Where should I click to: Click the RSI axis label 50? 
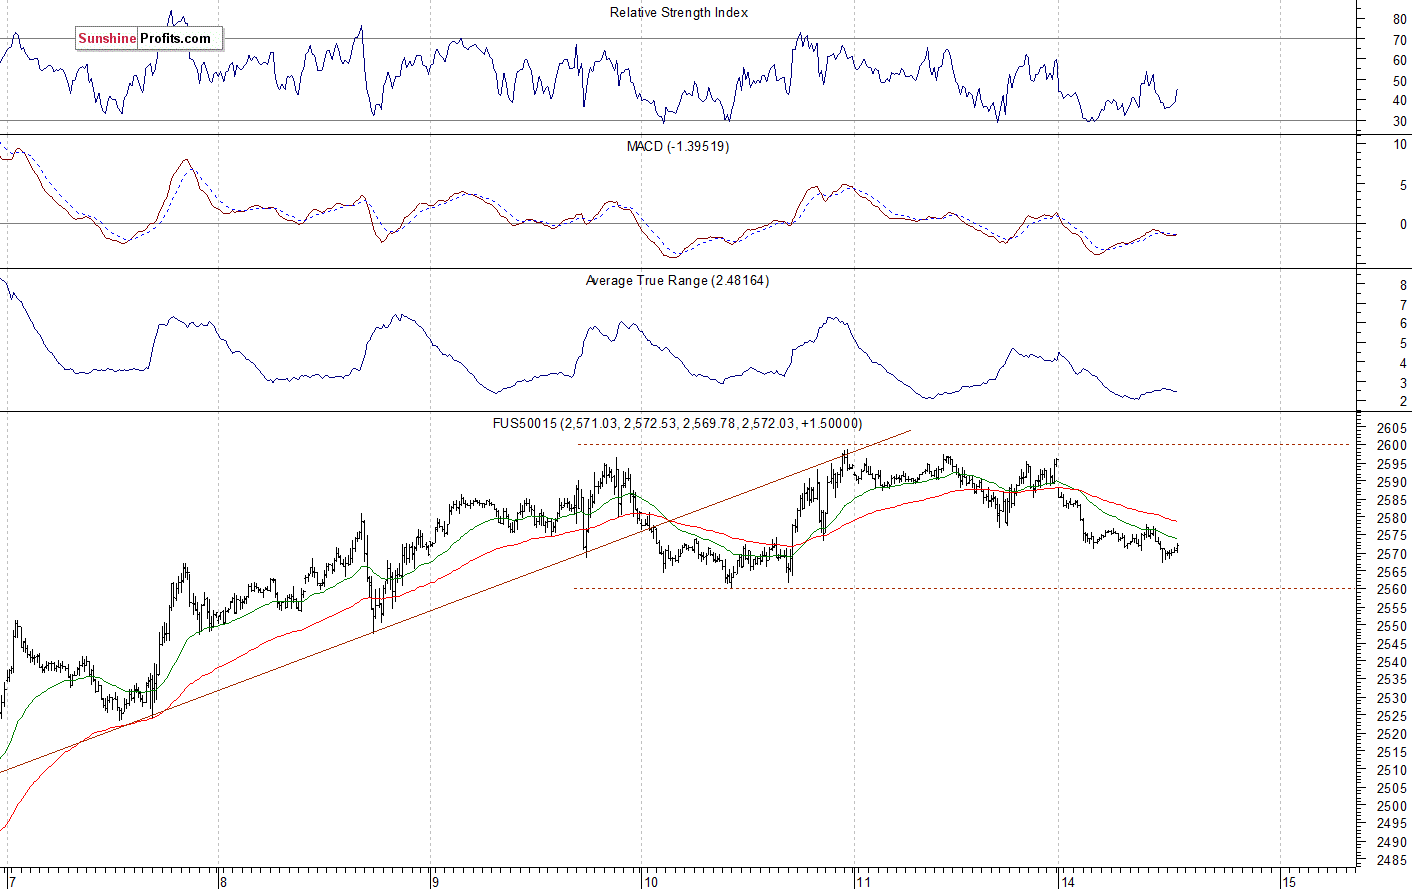point(1399,81)
